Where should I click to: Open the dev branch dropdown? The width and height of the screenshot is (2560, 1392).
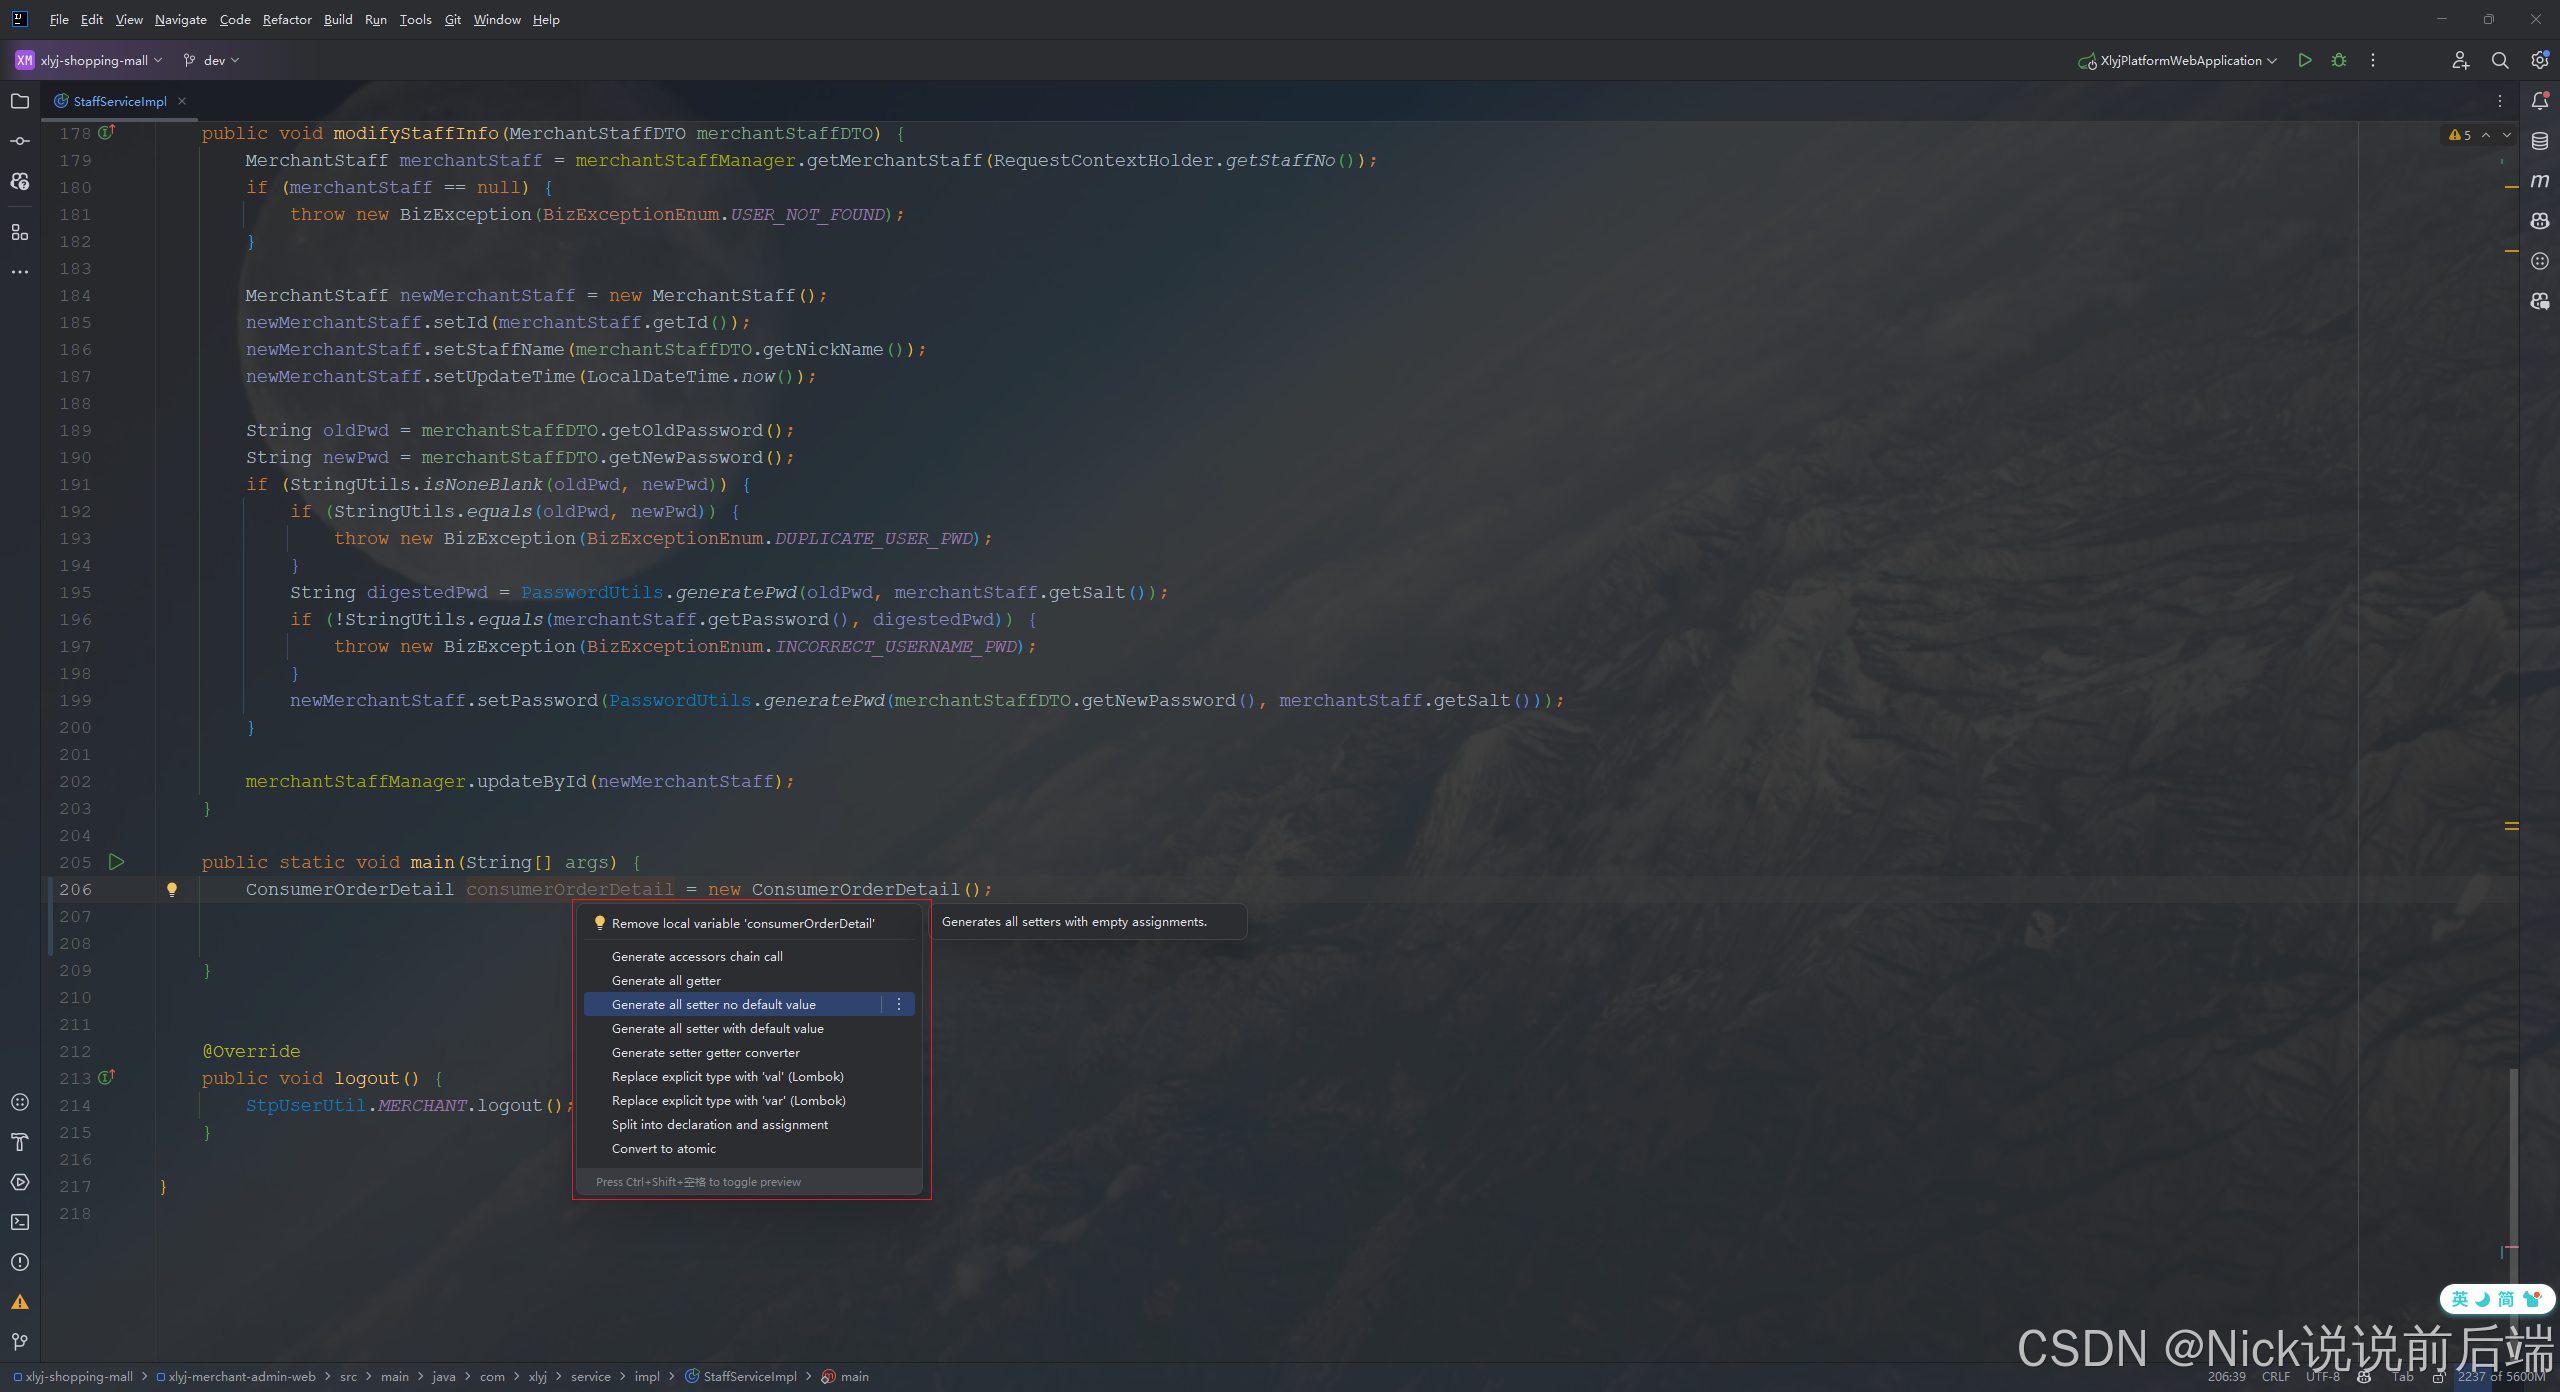click(213, 60)
